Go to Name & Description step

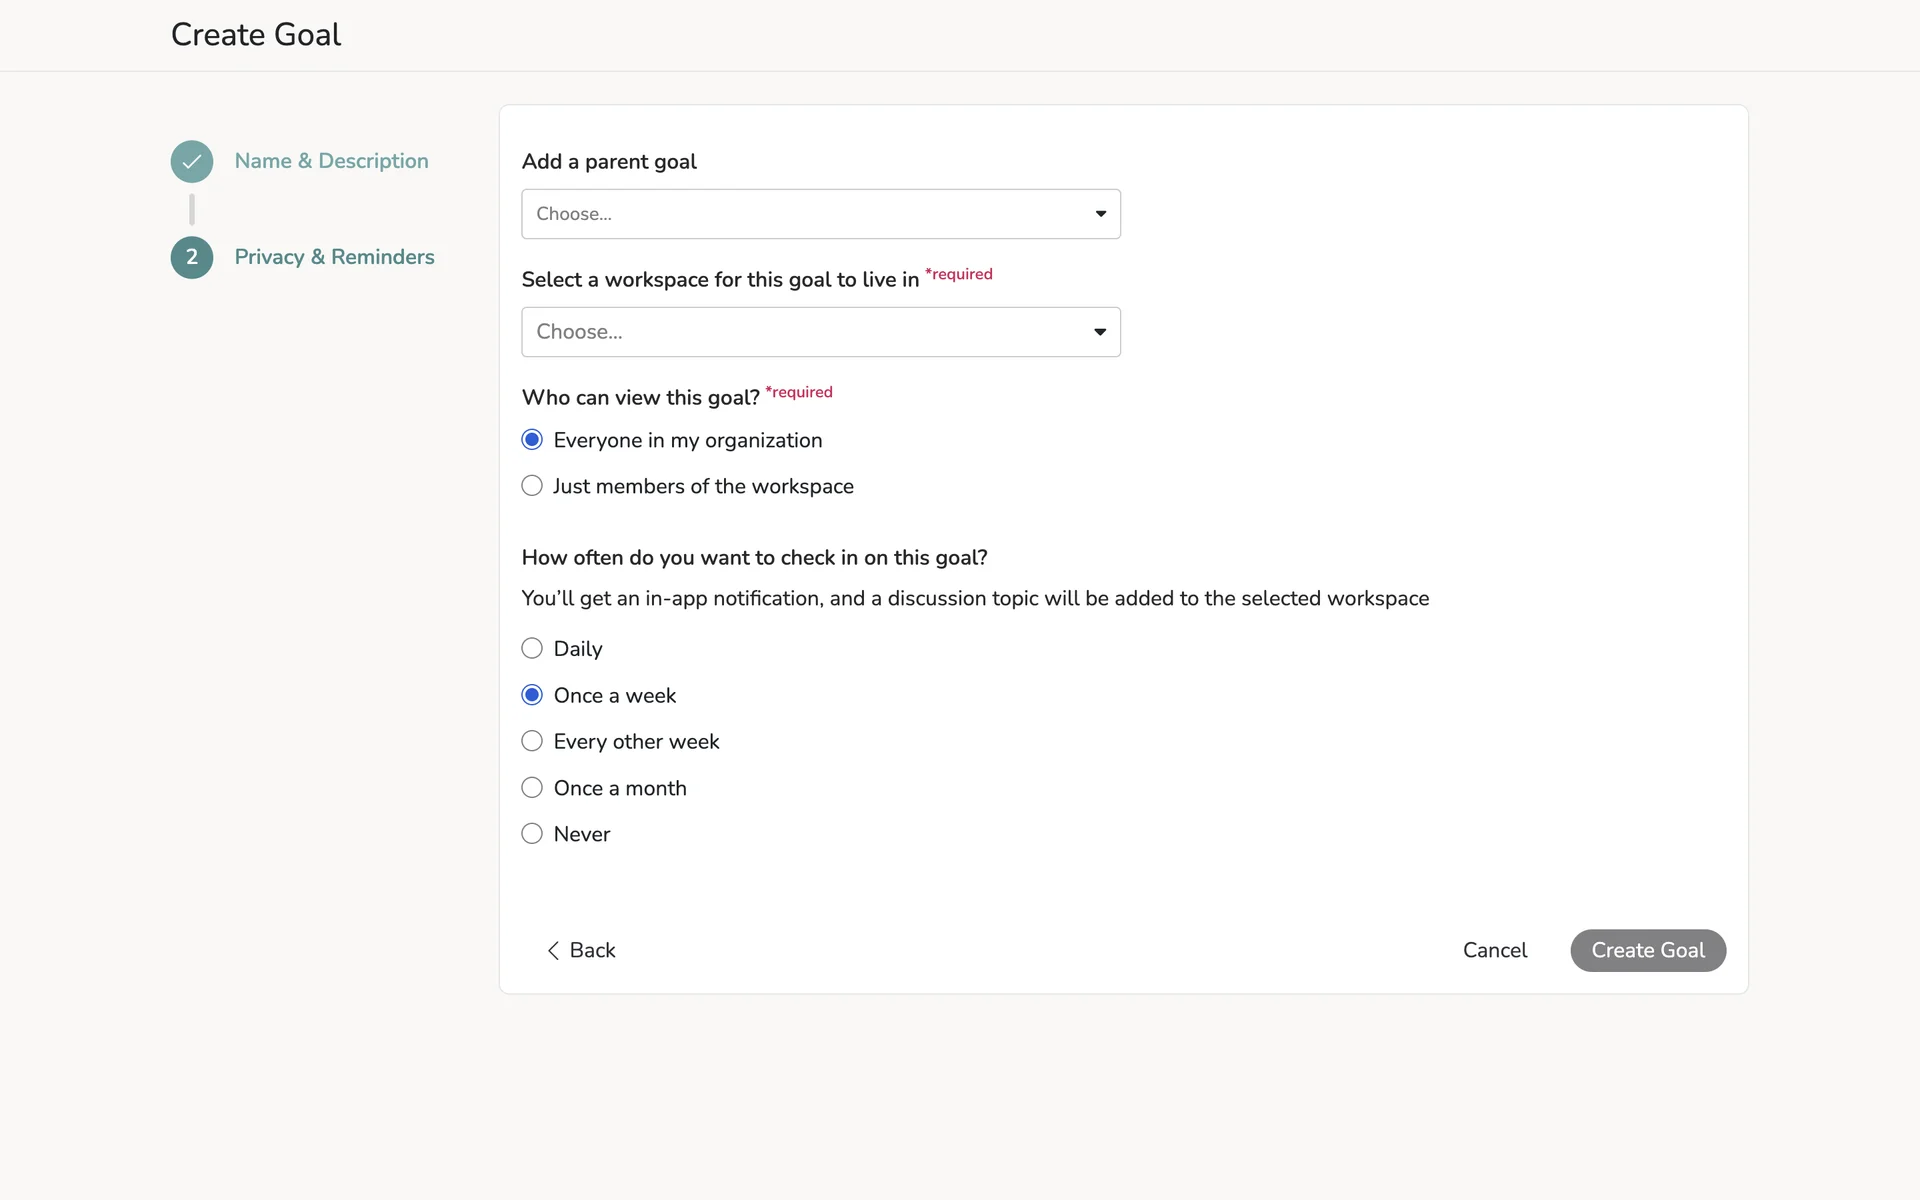click(x=331, y=161)
